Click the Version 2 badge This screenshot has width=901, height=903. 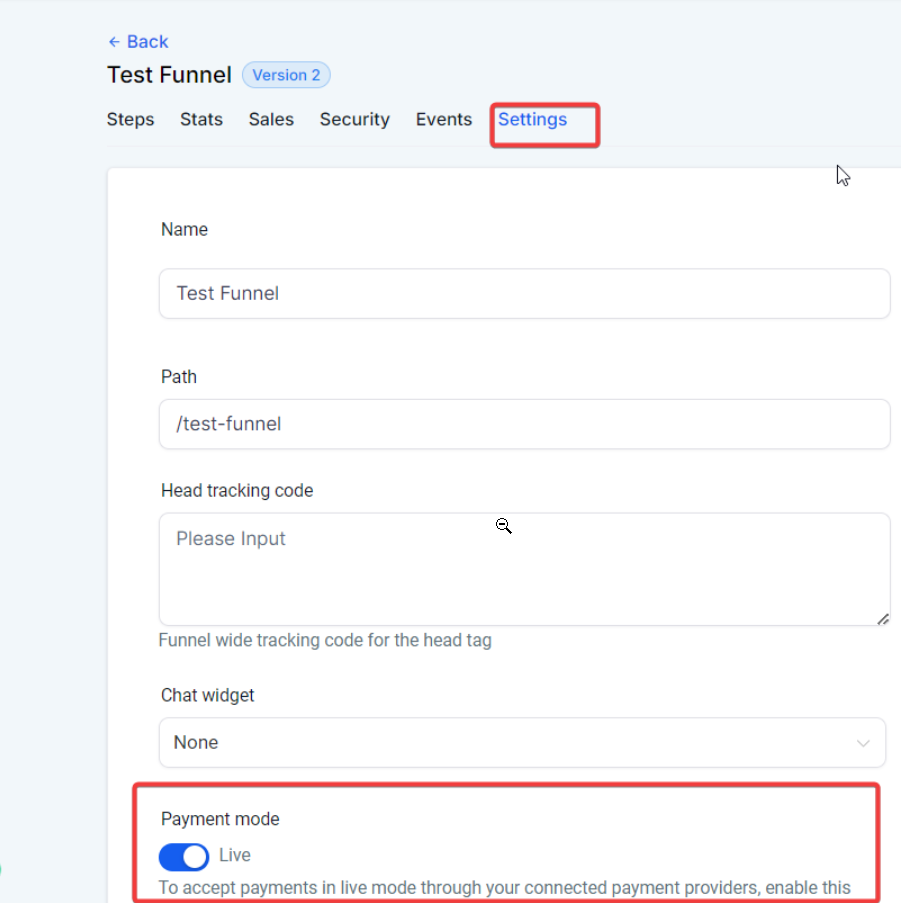click(x=286, y=75)
